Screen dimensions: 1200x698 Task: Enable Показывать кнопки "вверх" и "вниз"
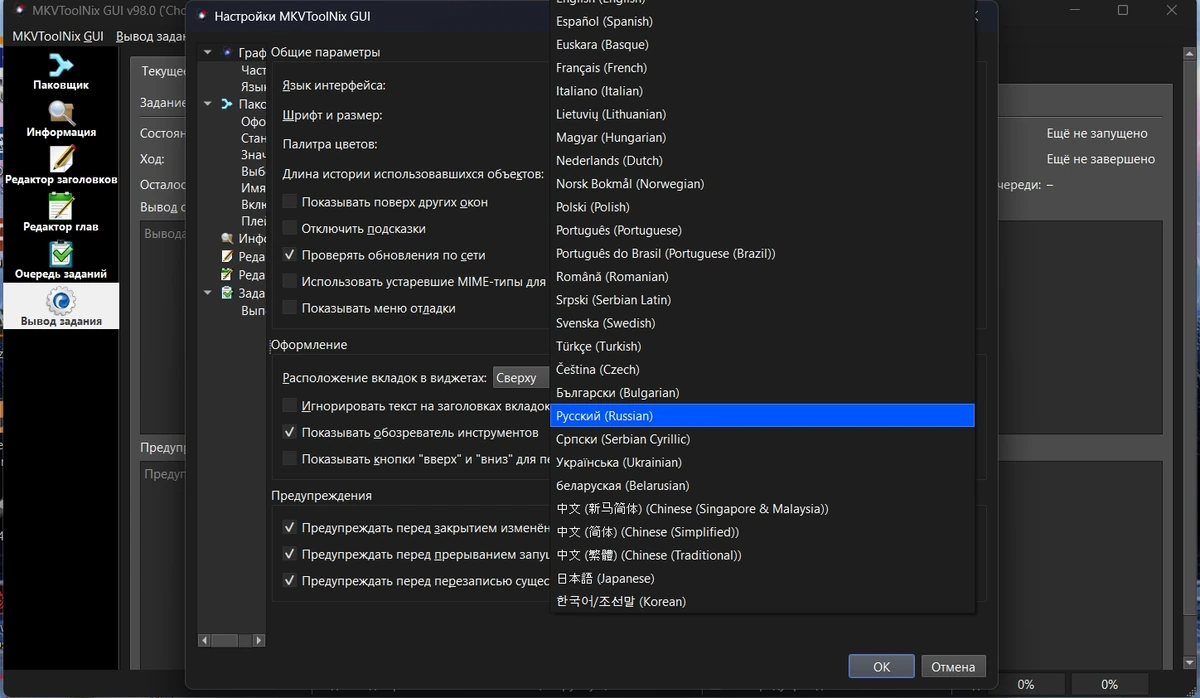(290, 459)
